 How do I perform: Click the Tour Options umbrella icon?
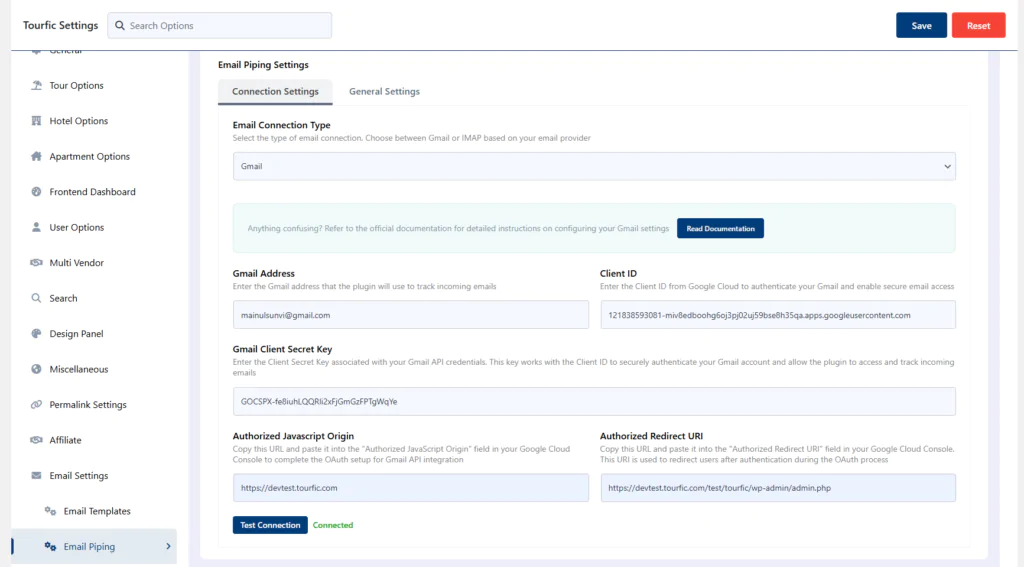click(x=37, y=86)
